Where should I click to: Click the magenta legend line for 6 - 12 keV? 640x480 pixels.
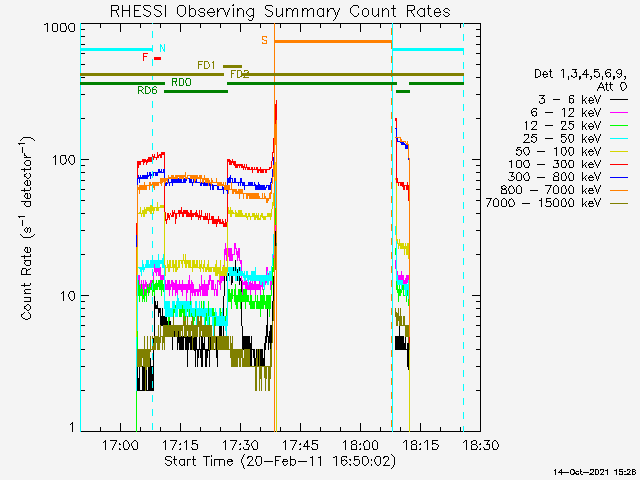click(619, 112)
